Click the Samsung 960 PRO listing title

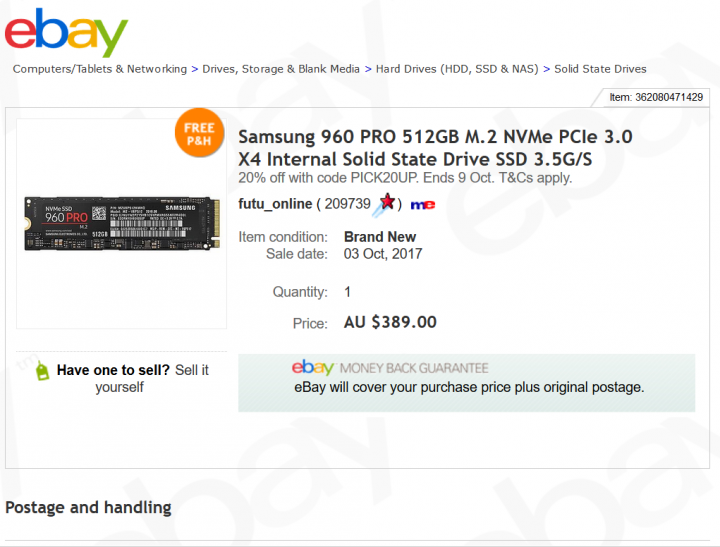tap(435, 147)
